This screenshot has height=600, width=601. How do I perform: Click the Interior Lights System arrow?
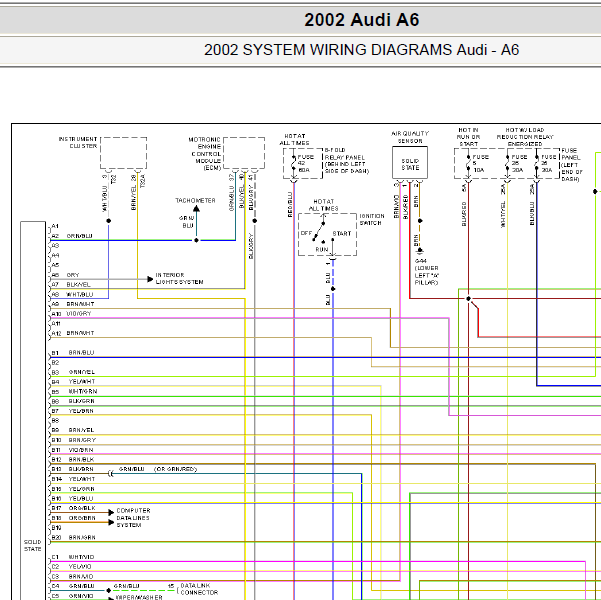150,279
